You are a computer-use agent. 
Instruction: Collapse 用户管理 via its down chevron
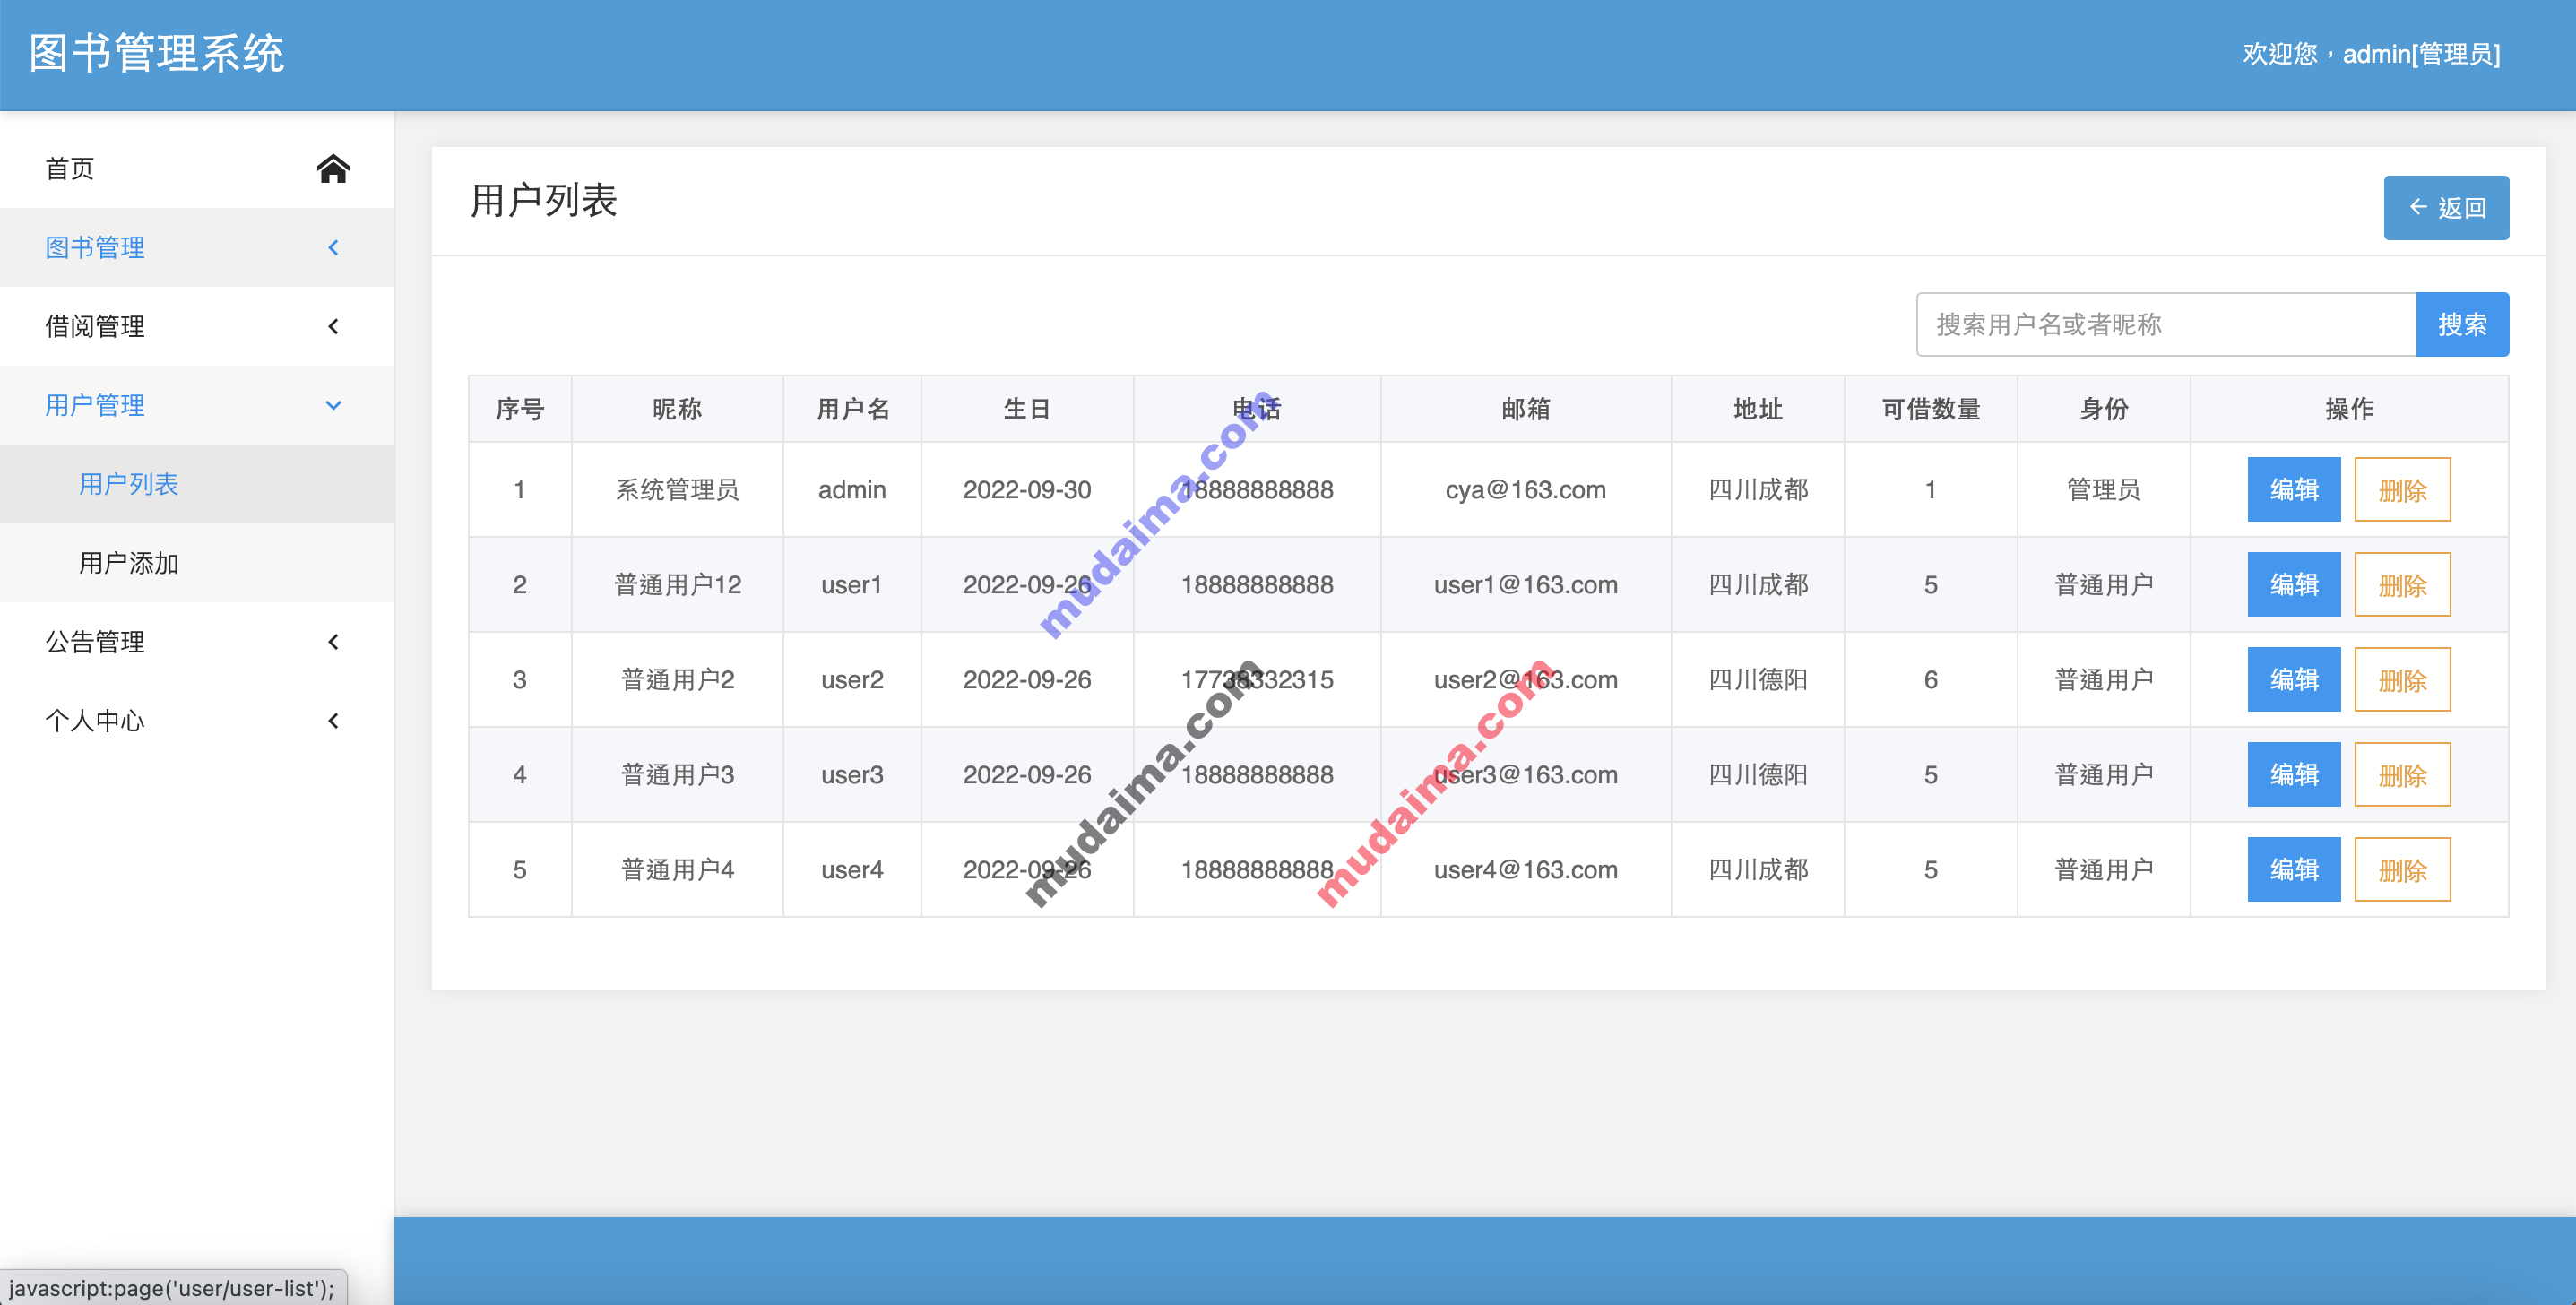click(333, 405)
